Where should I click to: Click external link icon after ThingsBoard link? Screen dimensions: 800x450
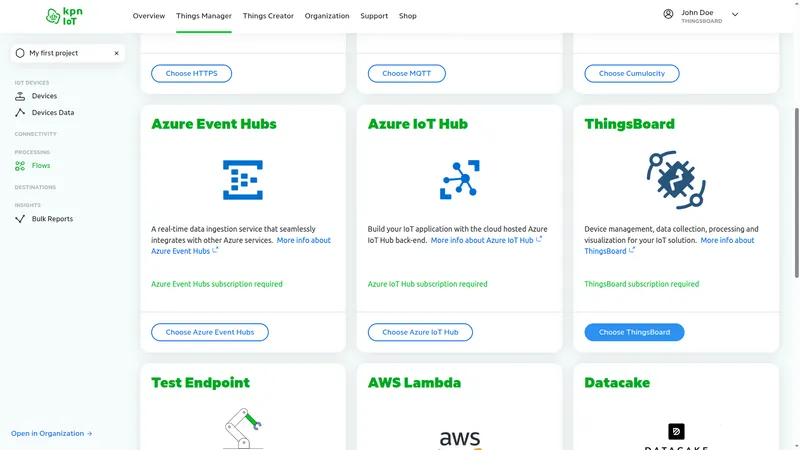632,251
